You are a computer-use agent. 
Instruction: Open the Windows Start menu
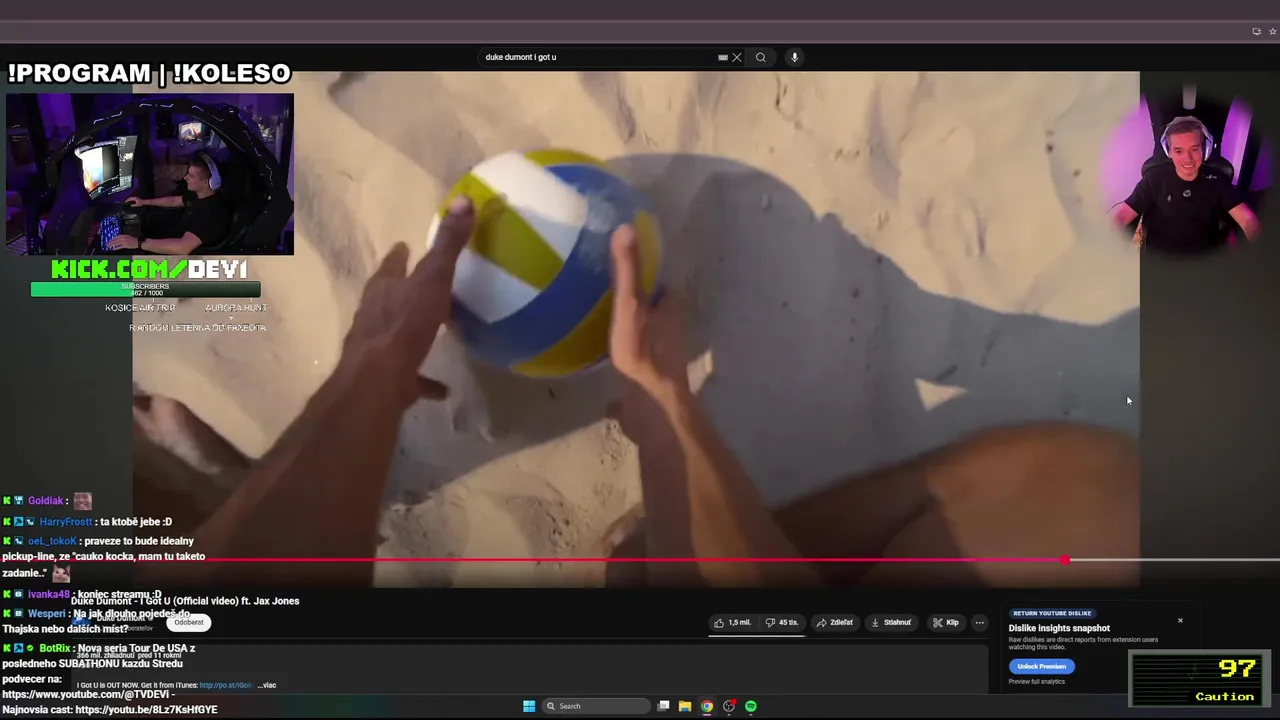click(529, 706)
